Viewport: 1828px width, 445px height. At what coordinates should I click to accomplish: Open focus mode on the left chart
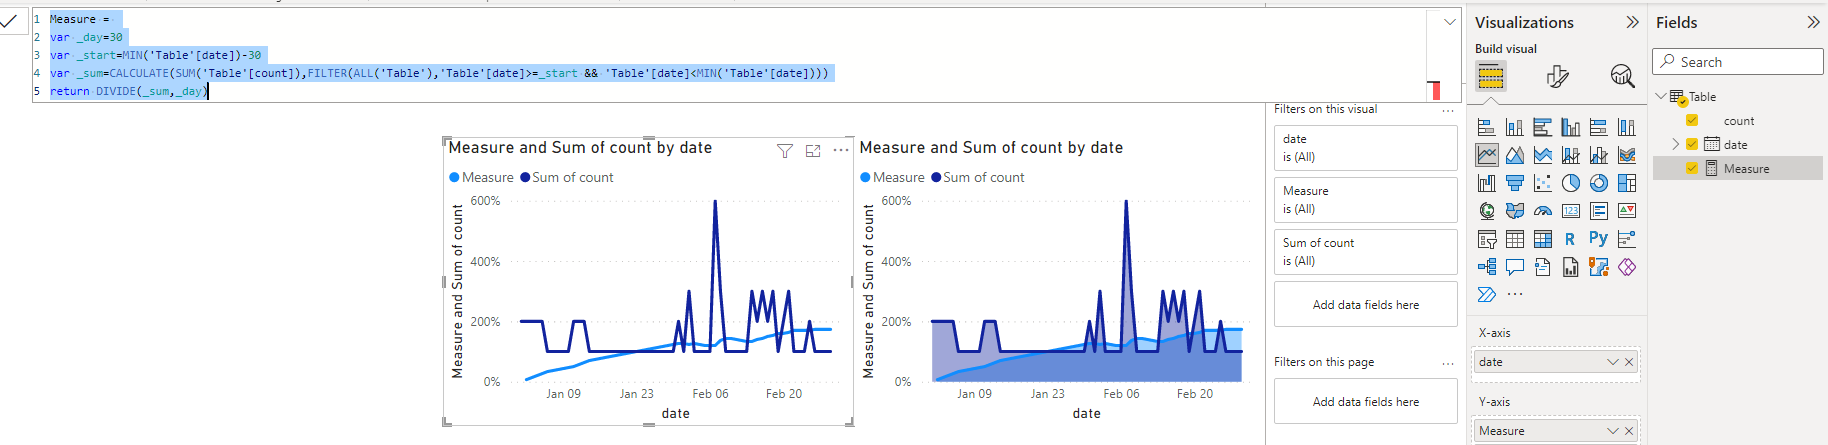[x=813, y=150]
